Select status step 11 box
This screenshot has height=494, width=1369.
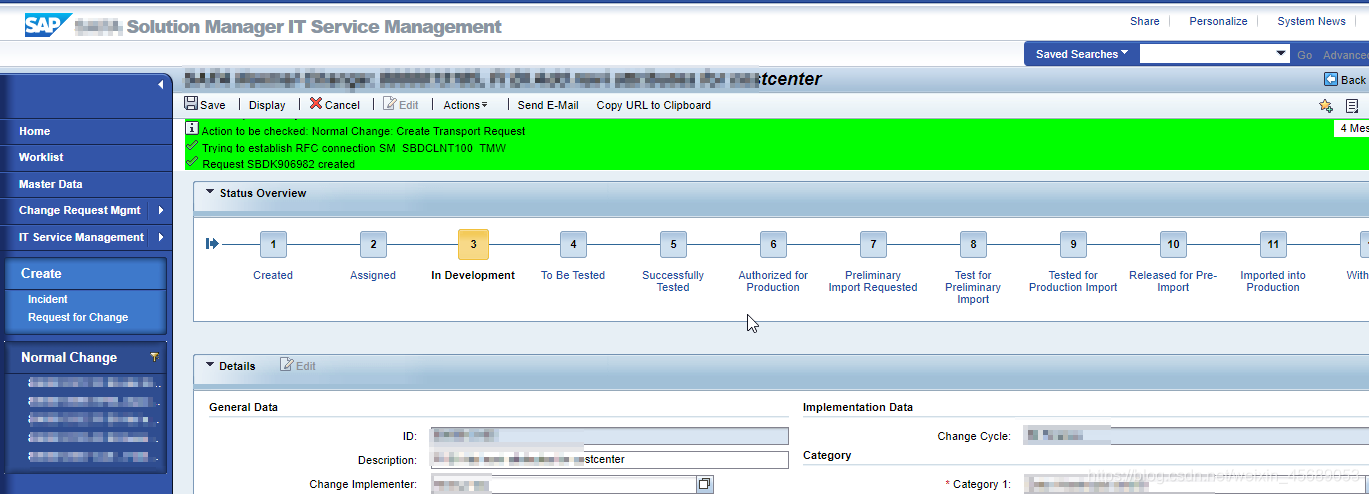pos(1273,244)
